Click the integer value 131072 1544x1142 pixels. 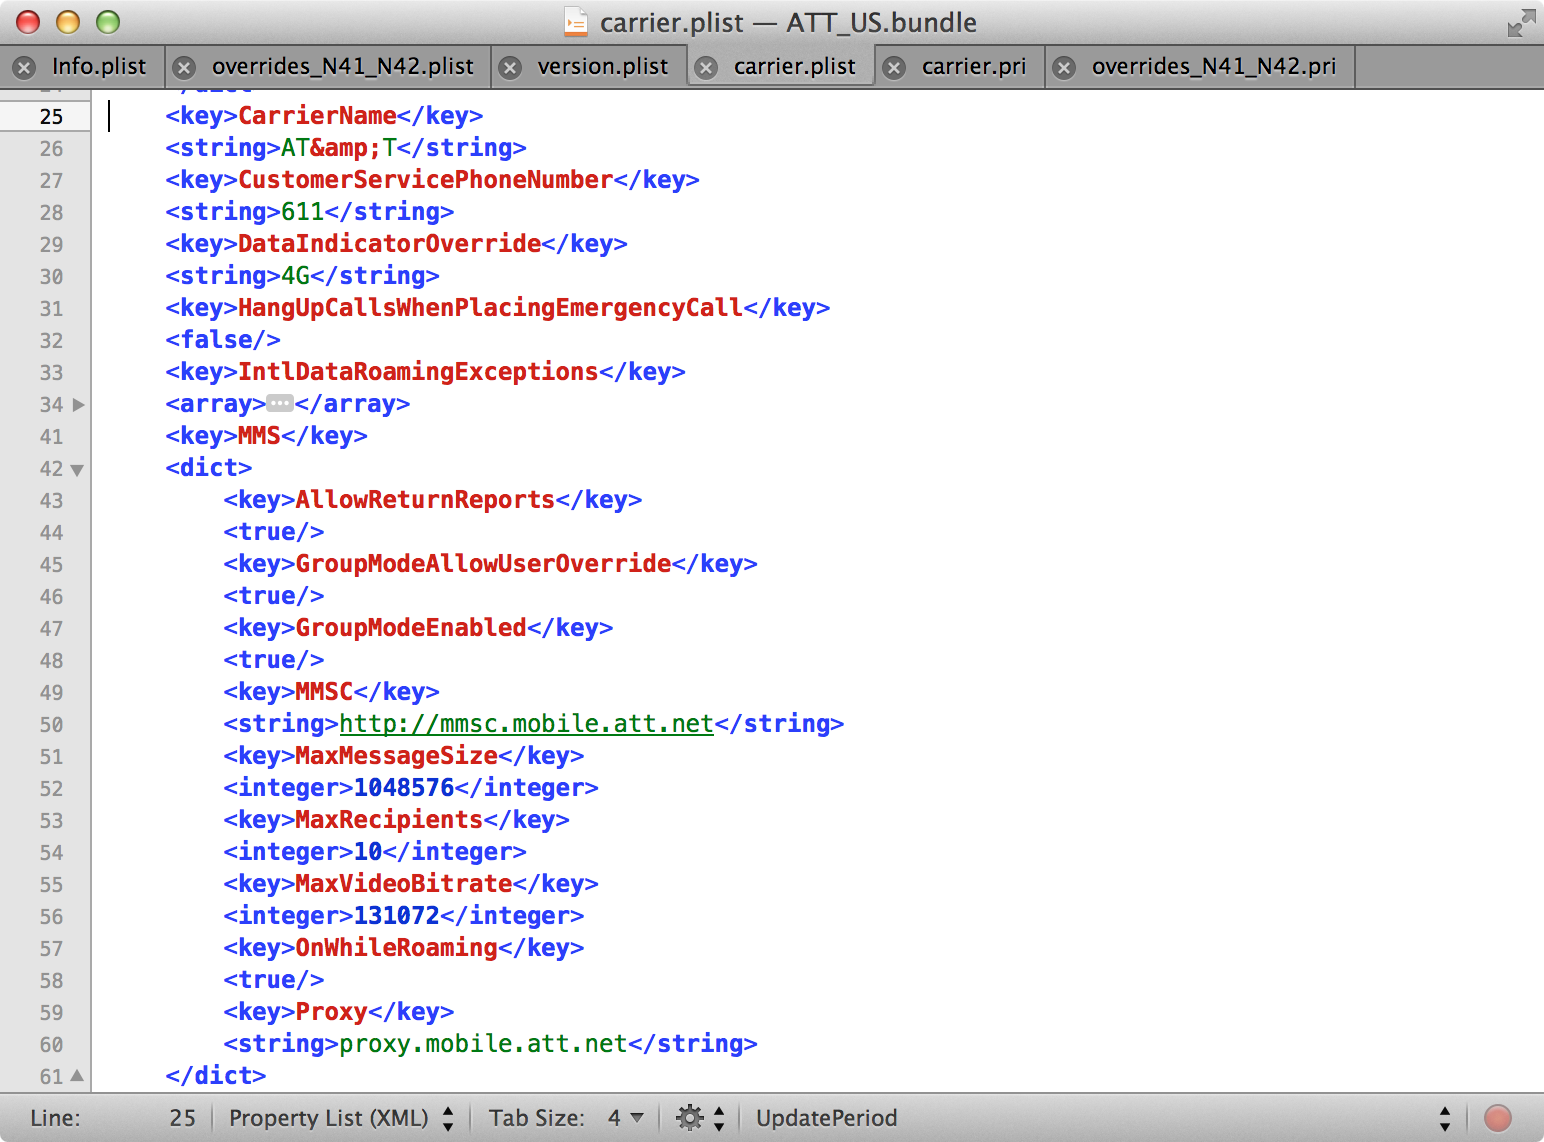(x=397, y=916)
